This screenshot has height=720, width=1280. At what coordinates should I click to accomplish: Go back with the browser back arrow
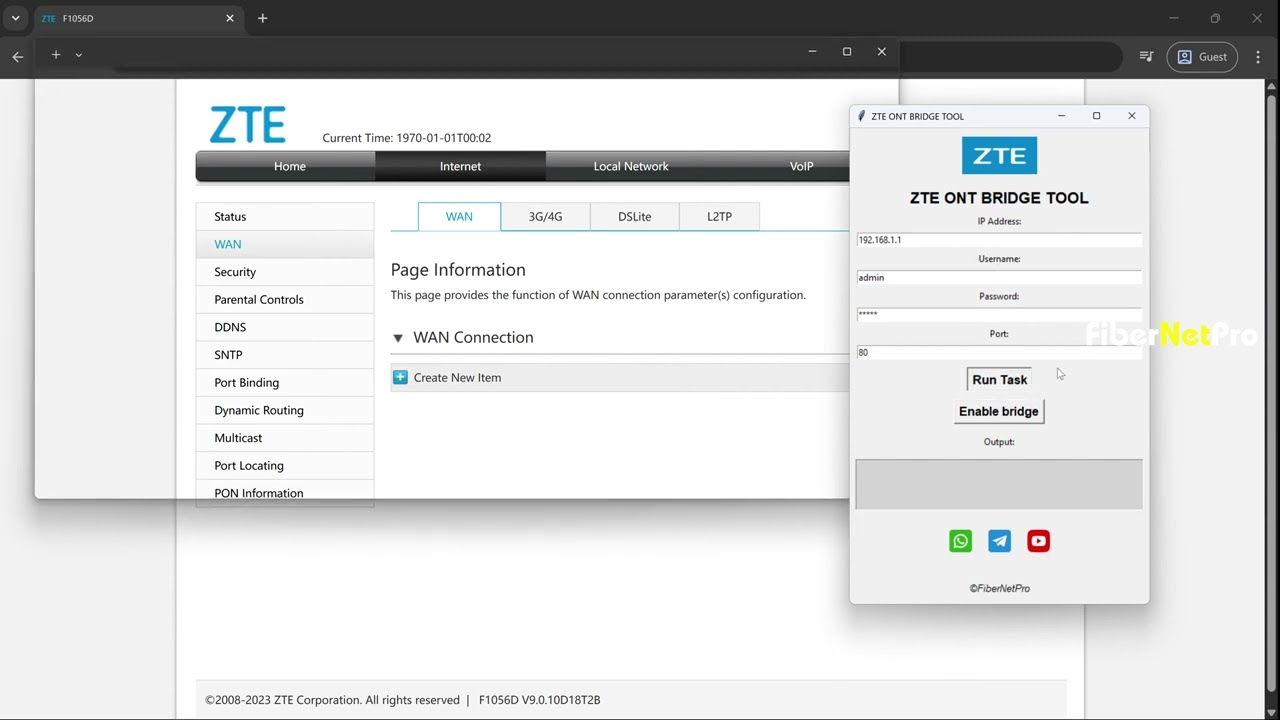17,57
